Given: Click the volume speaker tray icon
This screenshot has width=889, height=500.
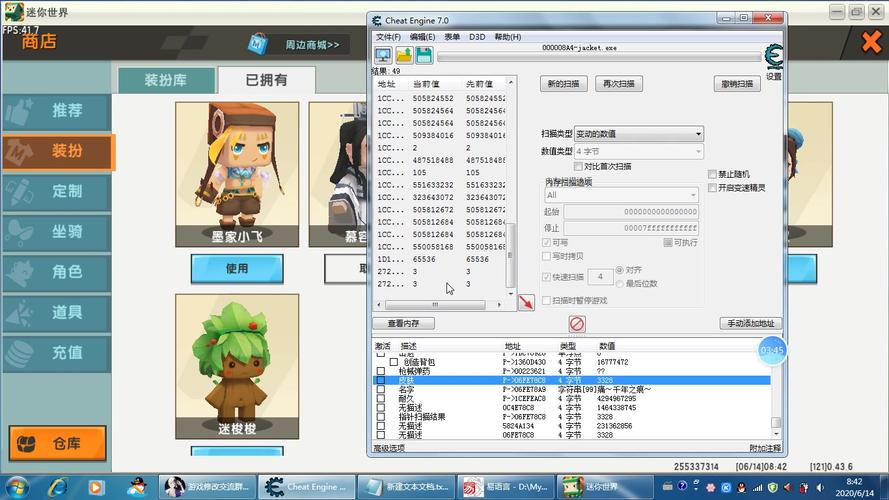Looking at the screenshot, I should [x=820, y=487].
